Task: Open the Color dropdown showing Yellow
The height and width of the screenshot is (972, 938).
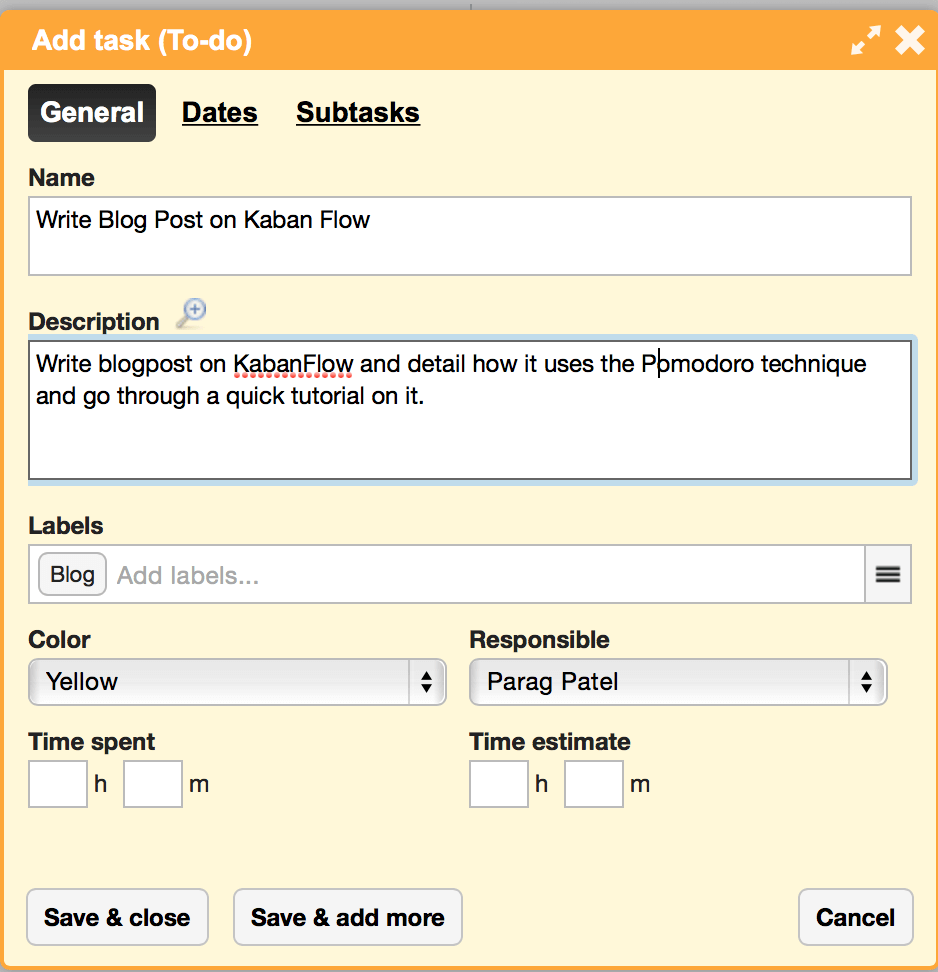Action: tap(237, 682)
